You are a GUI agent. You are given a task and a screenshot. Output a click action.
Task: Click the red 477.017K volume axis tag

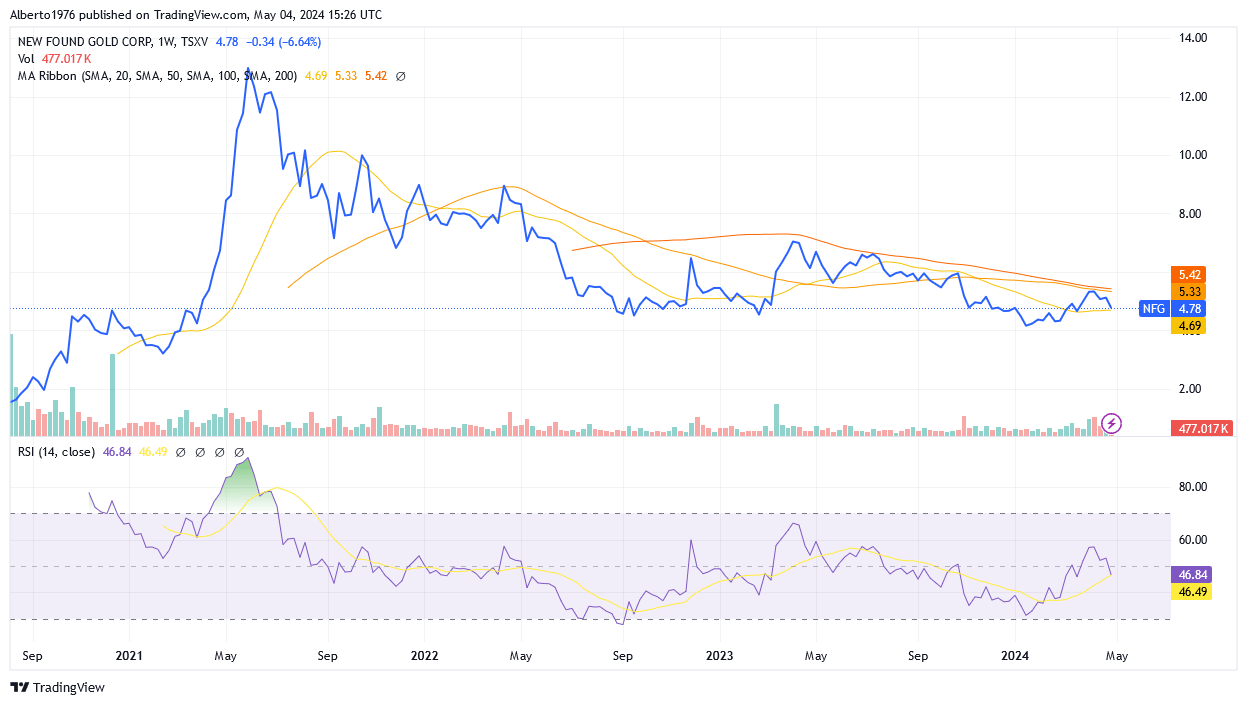coord(1202,428)
